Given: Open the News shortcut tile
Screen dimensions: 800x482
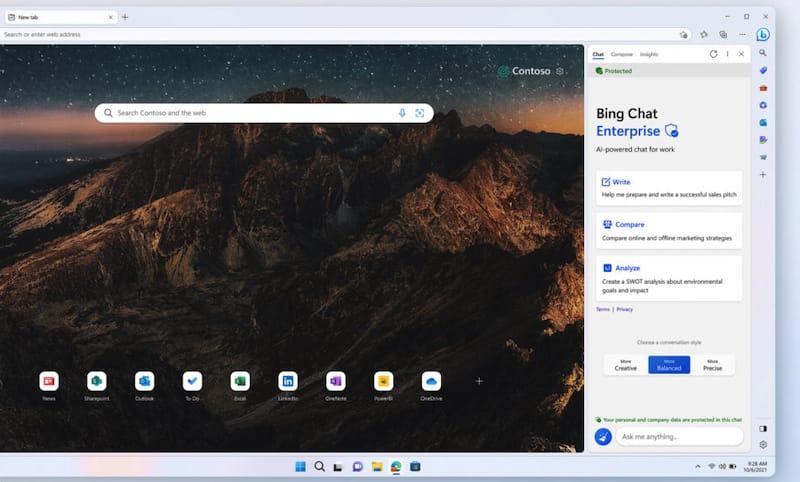Looking at the screenshot, I should (49, 381).
